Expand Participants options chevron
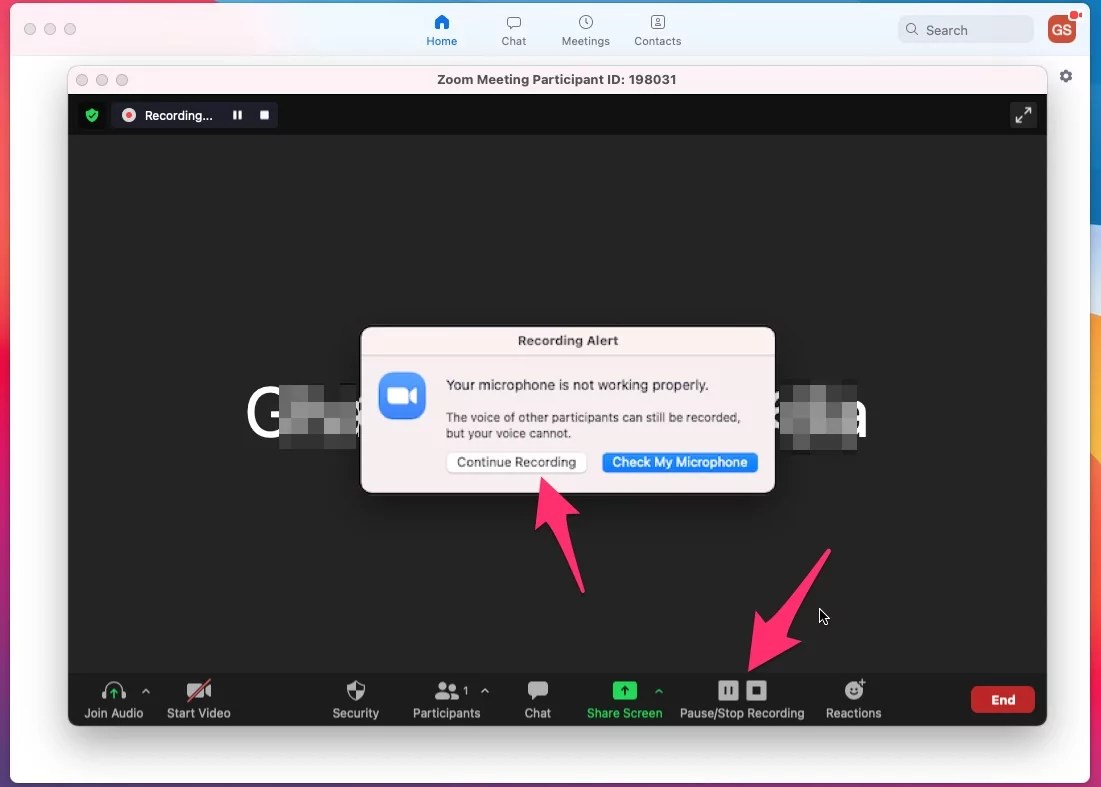This screenshot has height=787, width=1101. (x=485, y=689)
